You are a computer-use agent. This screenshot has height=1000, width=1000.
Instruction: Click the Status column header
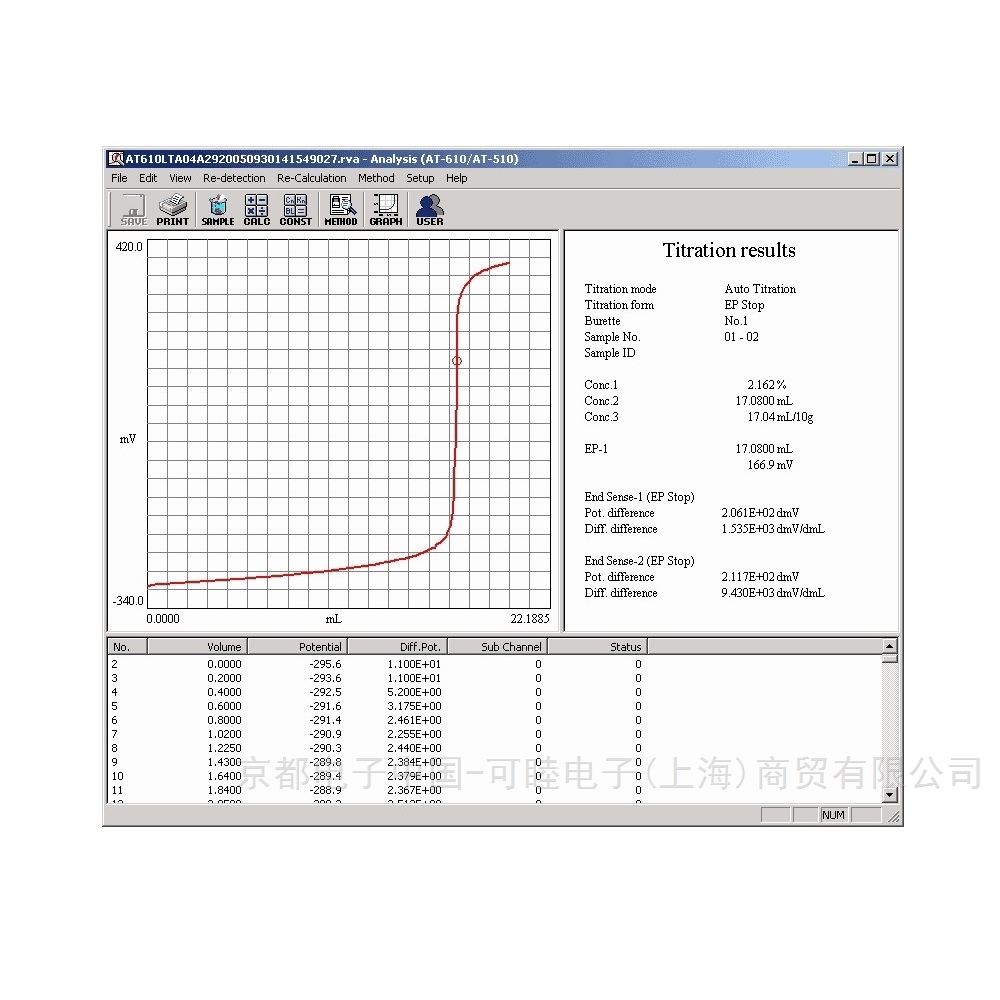tap(598, 647)
